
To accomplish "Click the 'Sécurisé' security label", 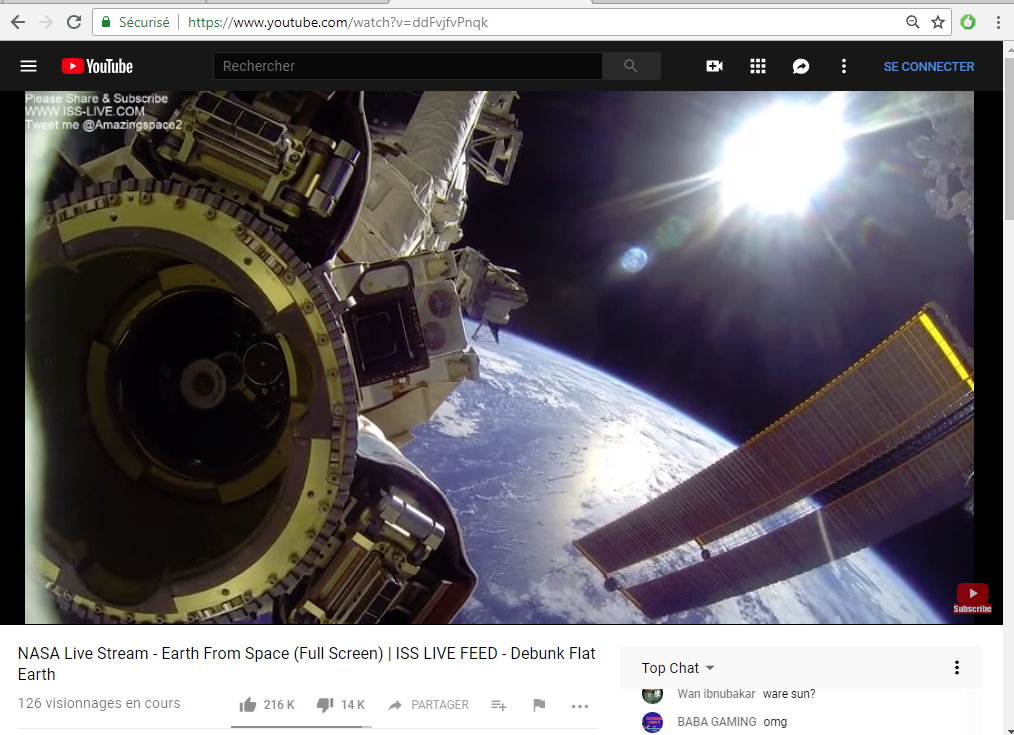I will [144, 23].
